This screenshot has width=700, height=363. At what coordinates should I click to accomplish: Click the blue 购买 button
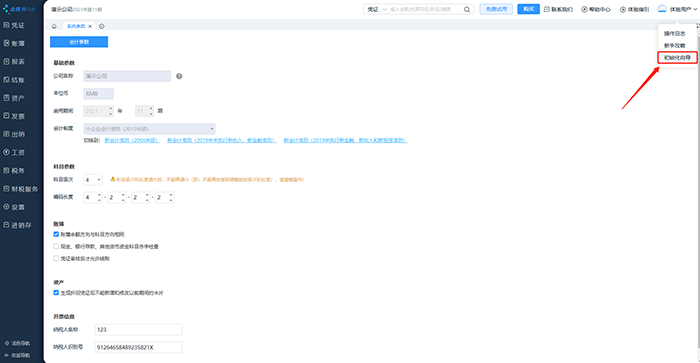pyautogui.click(x=529, y=9)
